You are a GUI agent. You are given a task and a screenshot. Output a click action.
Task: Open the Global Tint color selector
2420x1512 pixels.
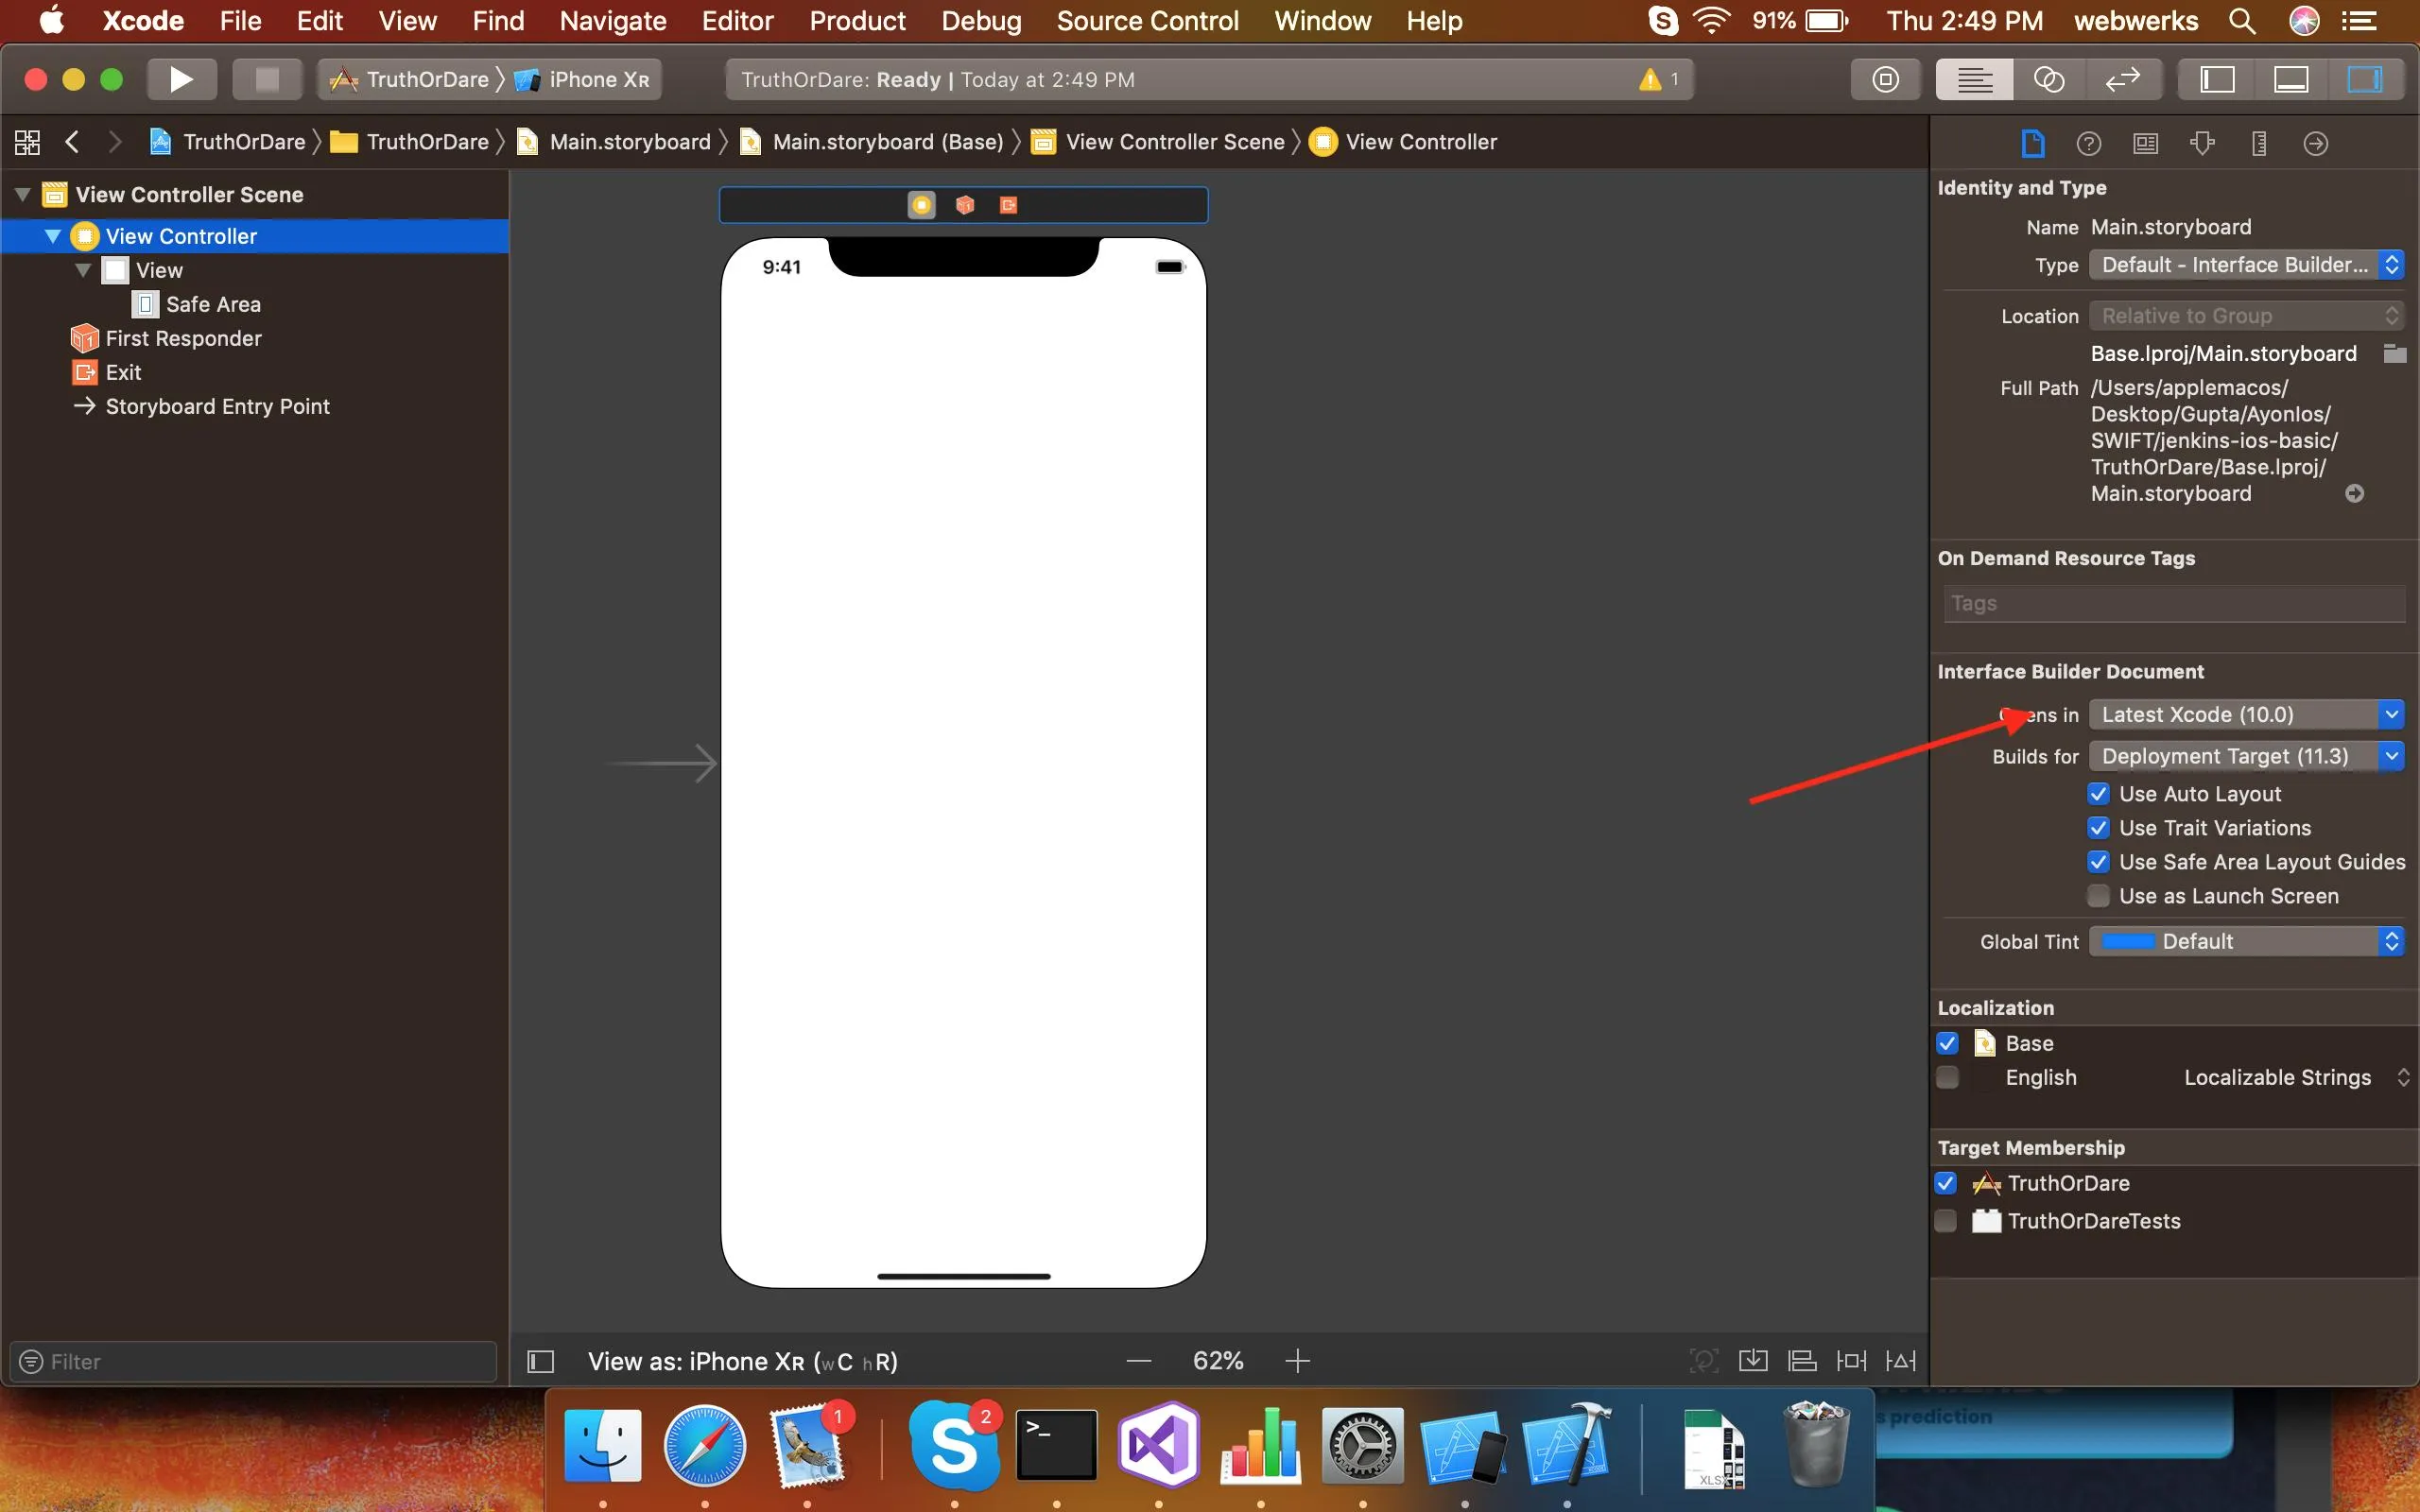[x=2245, y=941]
